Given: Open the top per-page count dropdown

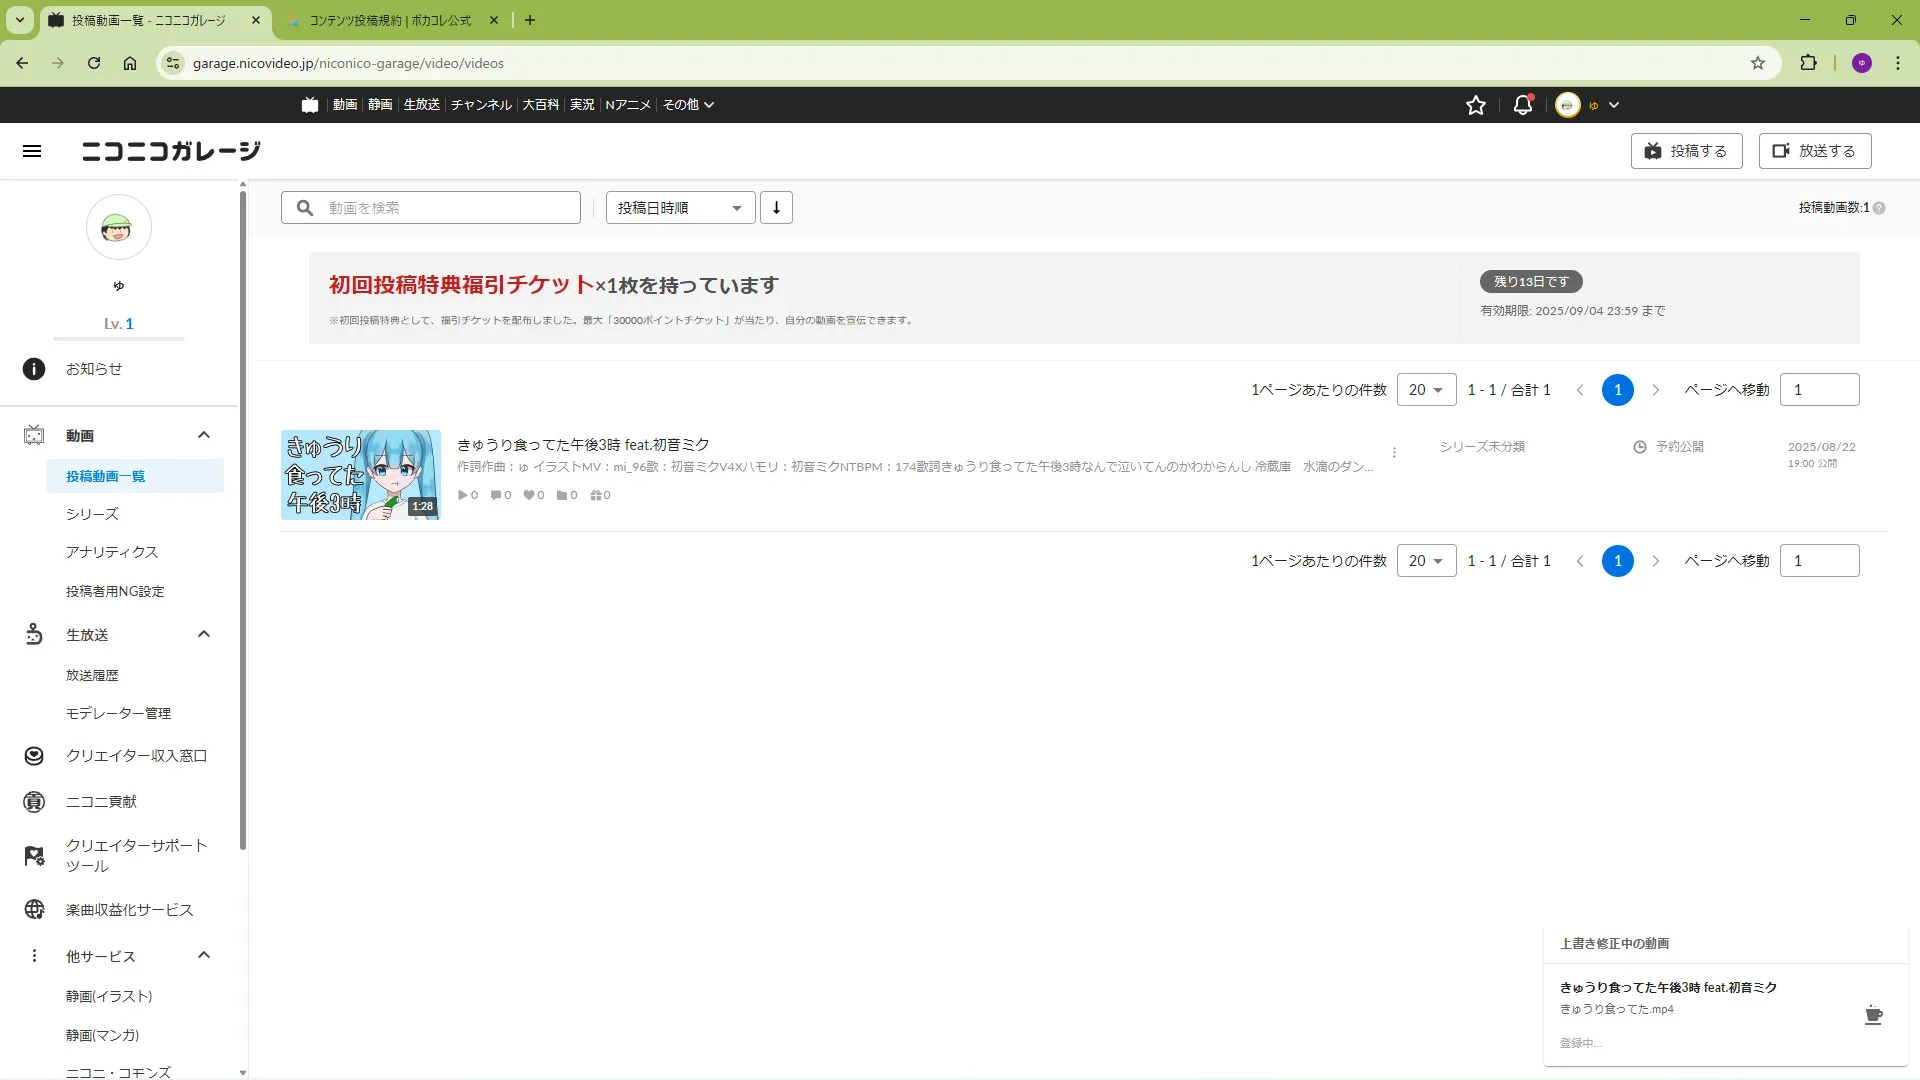Looking at the screenshot, I should [1426, 390].
